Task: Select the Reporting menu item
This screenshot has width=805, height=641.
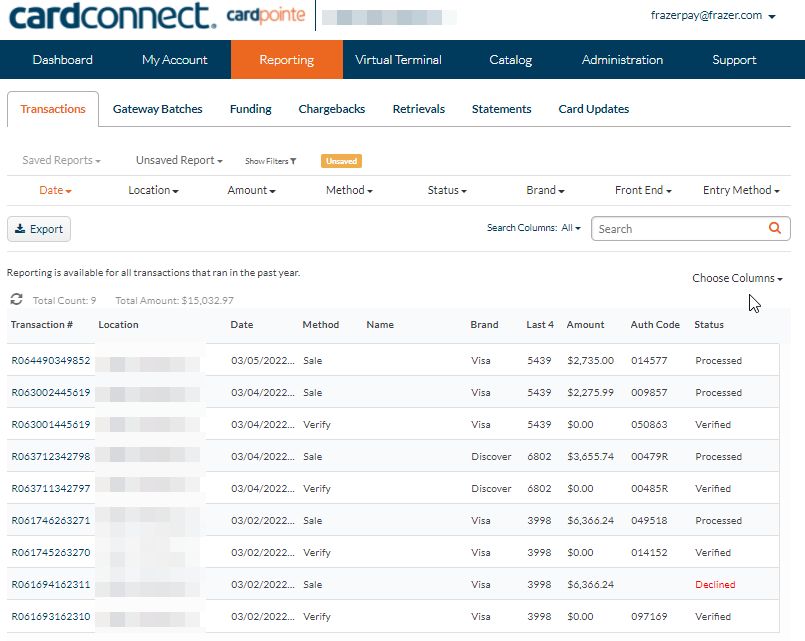Action: point(286,60)
